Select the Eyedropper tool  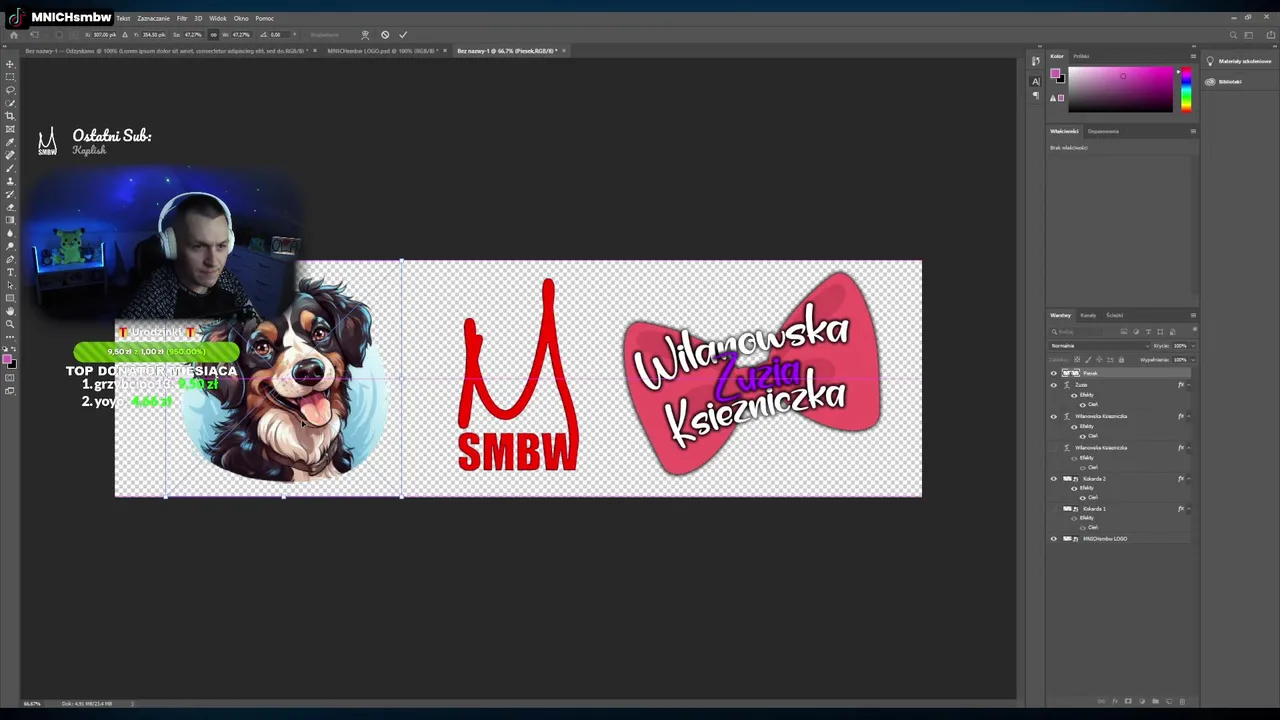(x=10, y=141)
